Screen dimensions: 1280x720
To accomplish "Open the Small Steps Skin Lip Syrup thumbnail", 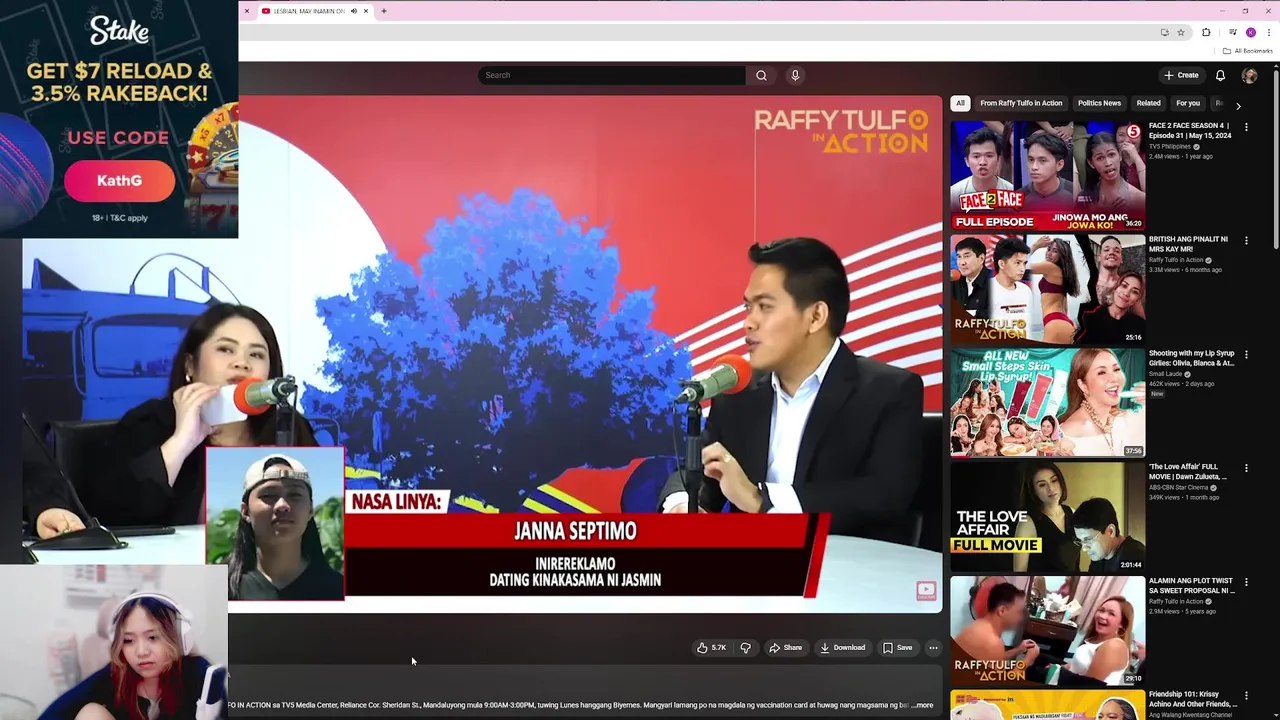I will coord(1047,403).
